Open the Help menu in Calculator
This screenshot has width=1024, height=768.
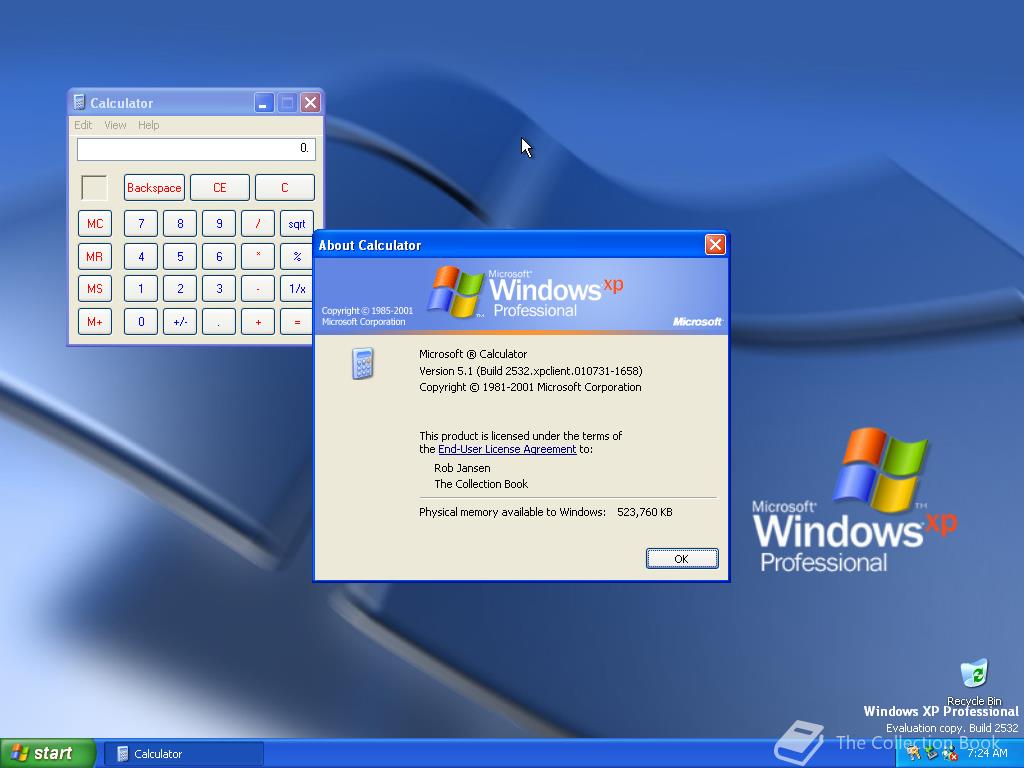click(148, 125)
